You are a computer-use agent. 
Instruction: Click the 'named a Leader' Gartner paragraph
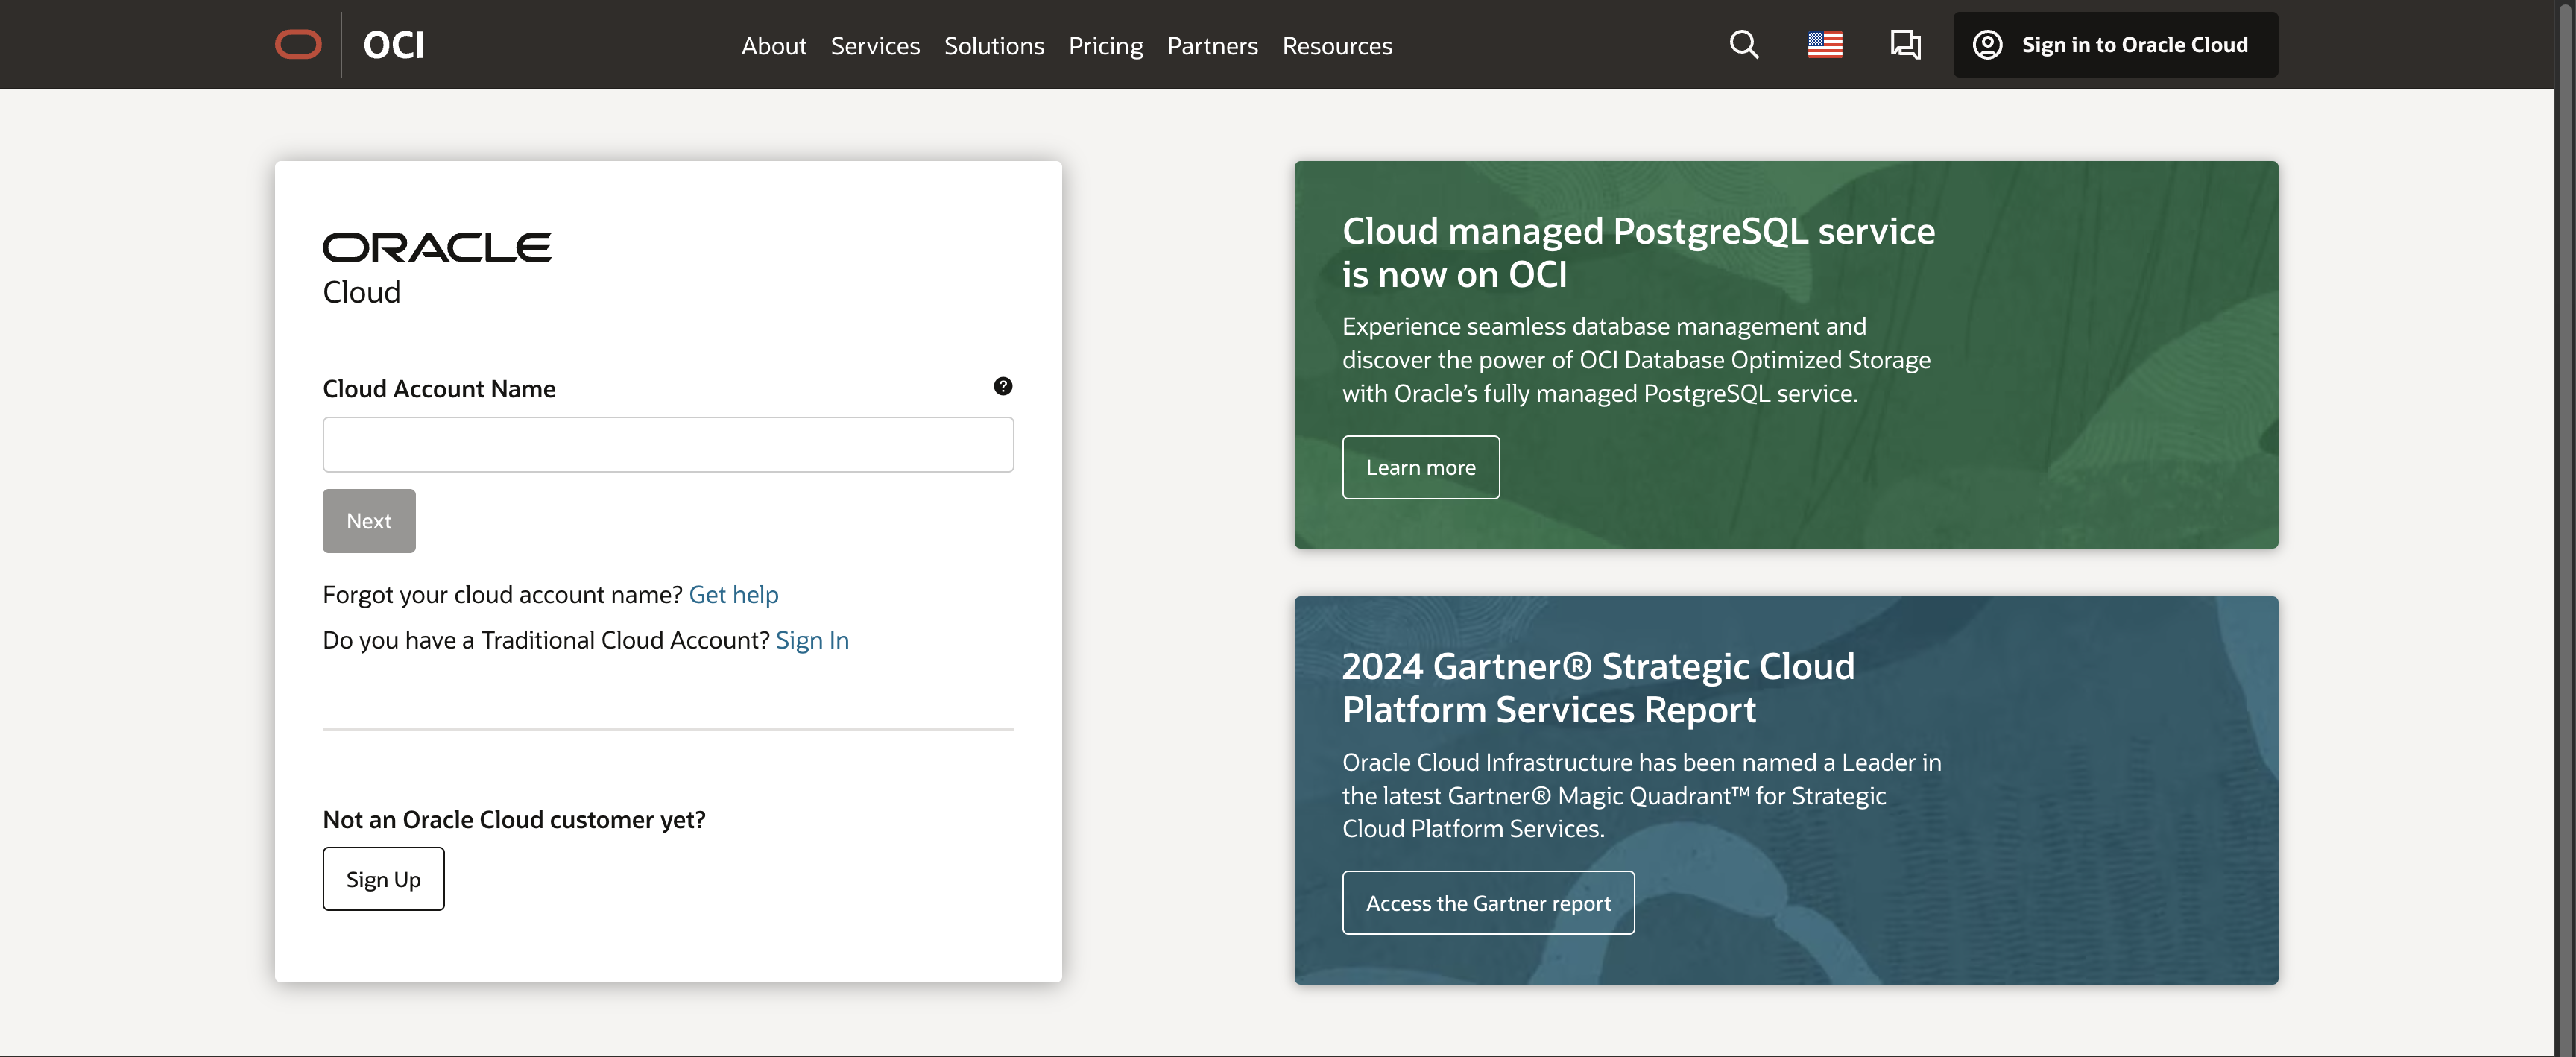coord(1641,796)
